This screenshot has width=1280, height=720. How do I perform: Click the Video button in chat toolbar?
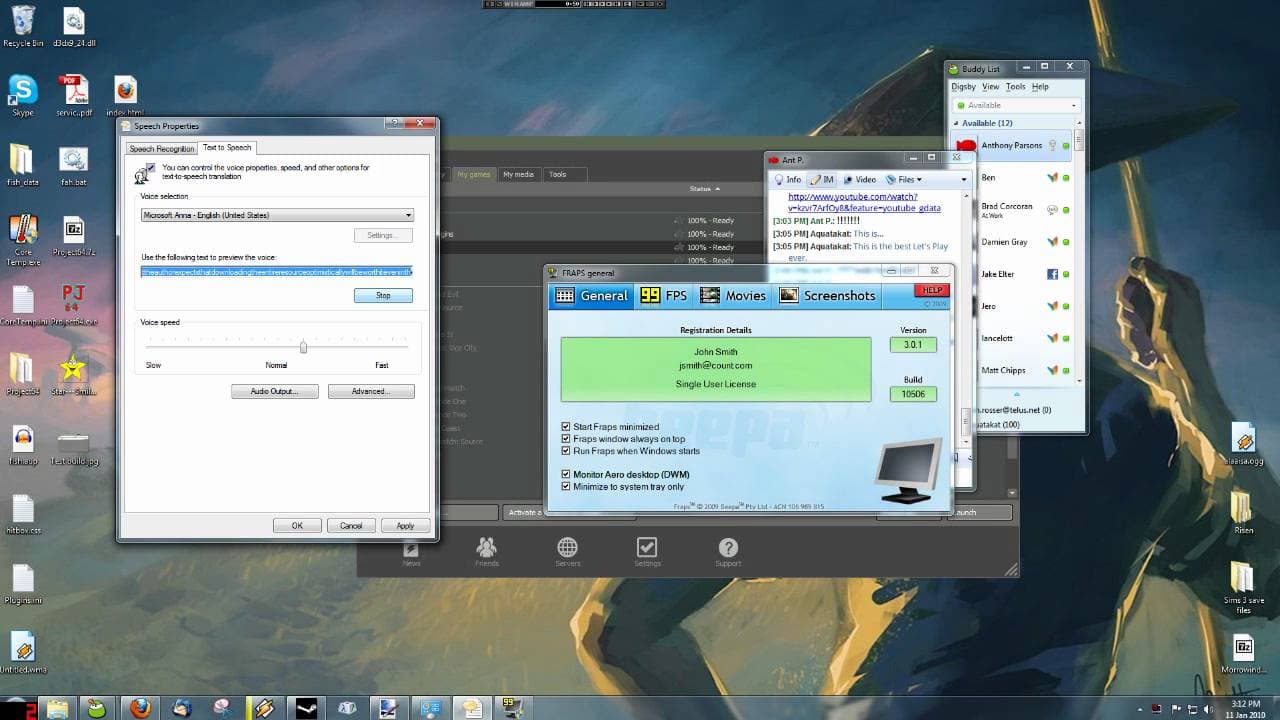point(859,180)
